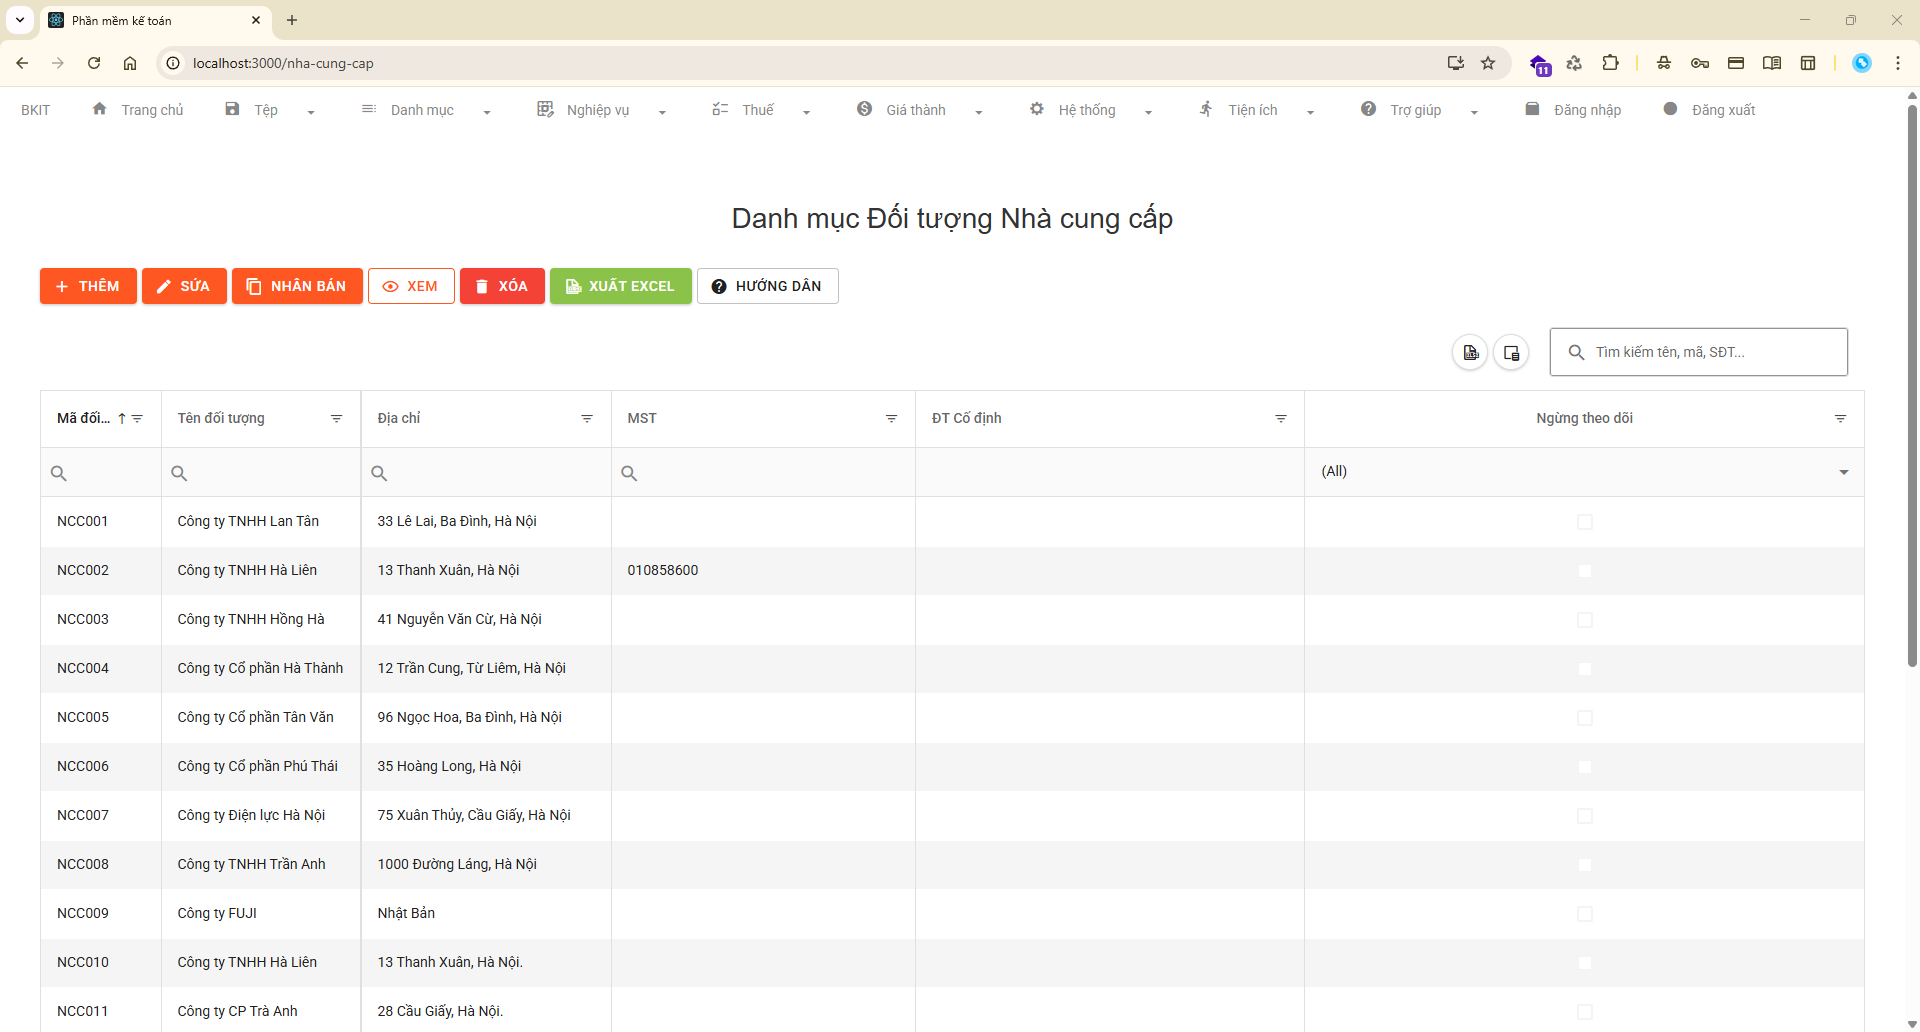This screenshot has width=1920, height=1032.
Task: Expand the Giá thành dropdown arrow
Action: click(979, 112)
